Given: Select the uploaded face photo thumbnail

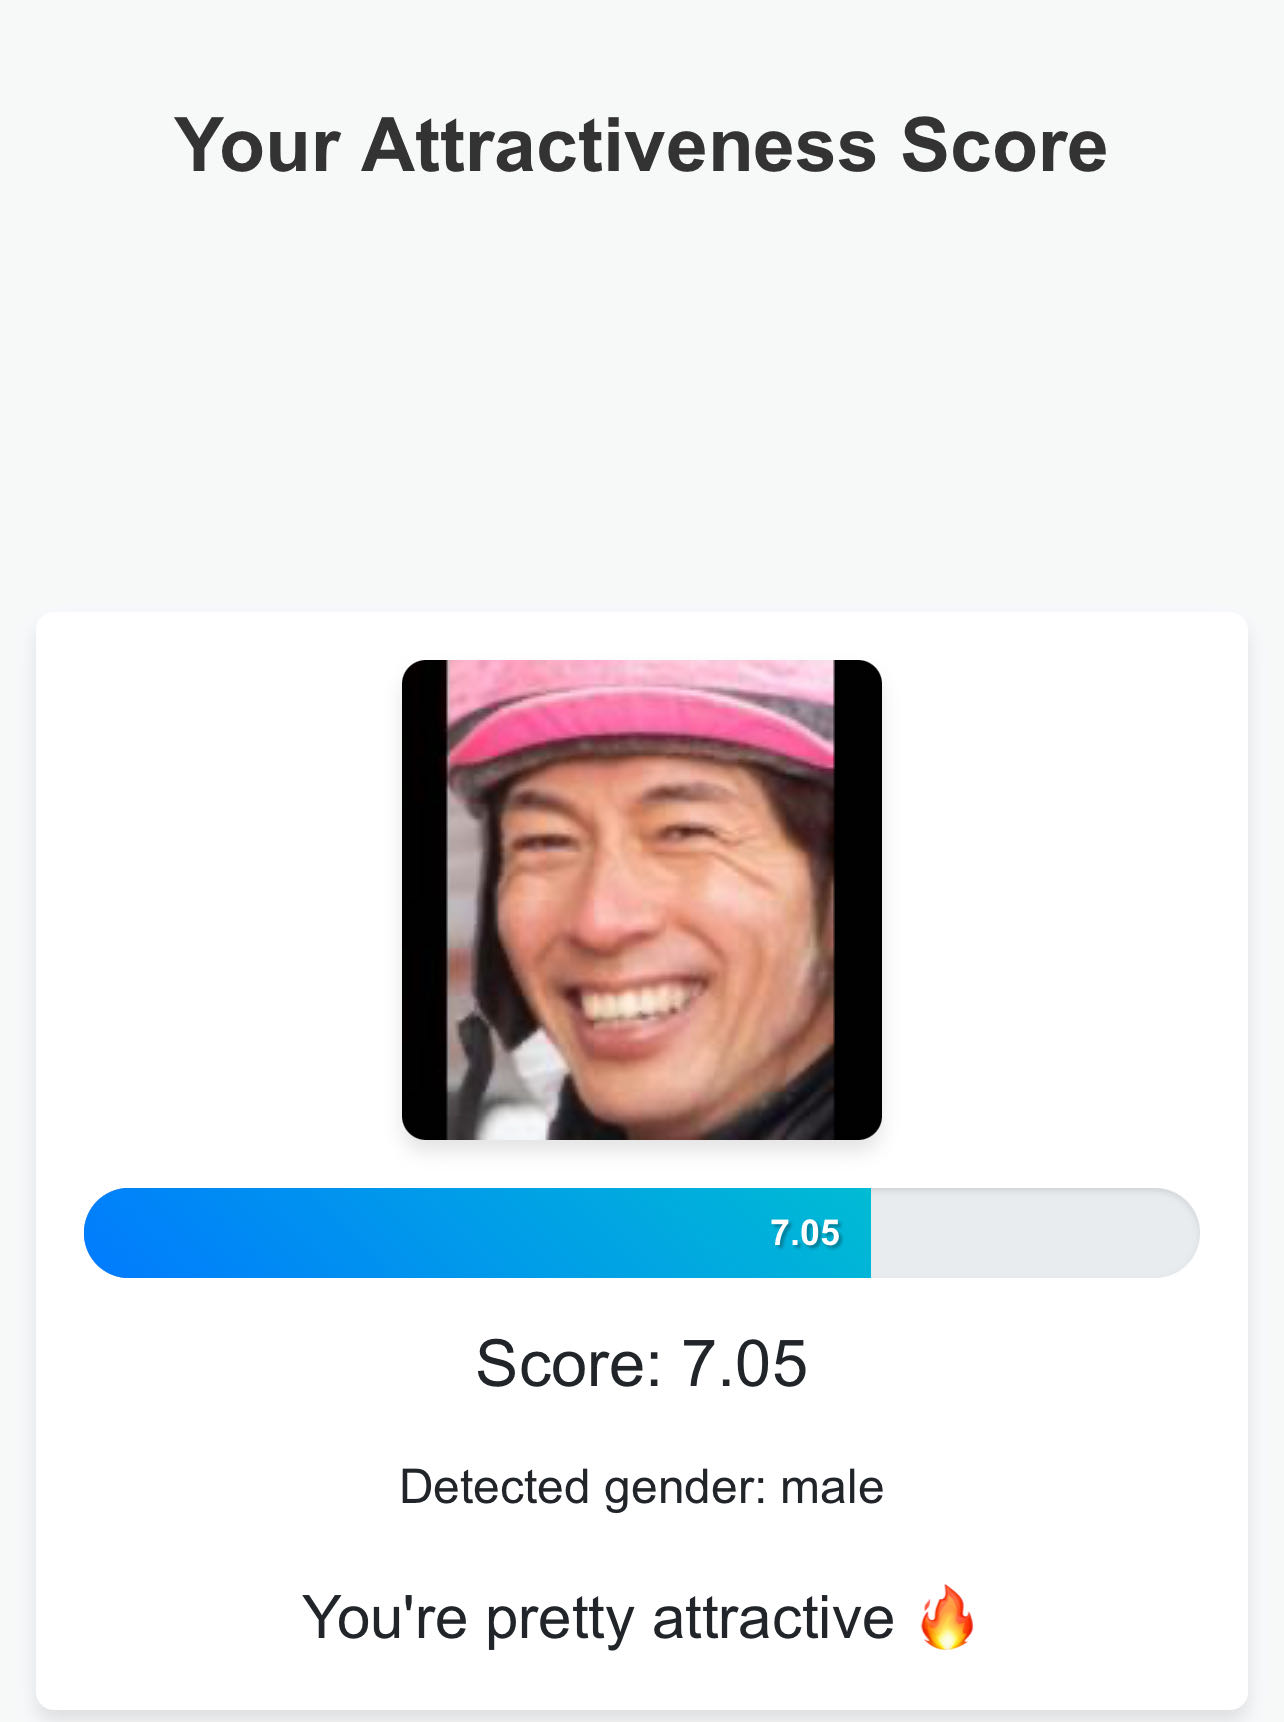Looking at the screenshot, I should tap(642, 900).
